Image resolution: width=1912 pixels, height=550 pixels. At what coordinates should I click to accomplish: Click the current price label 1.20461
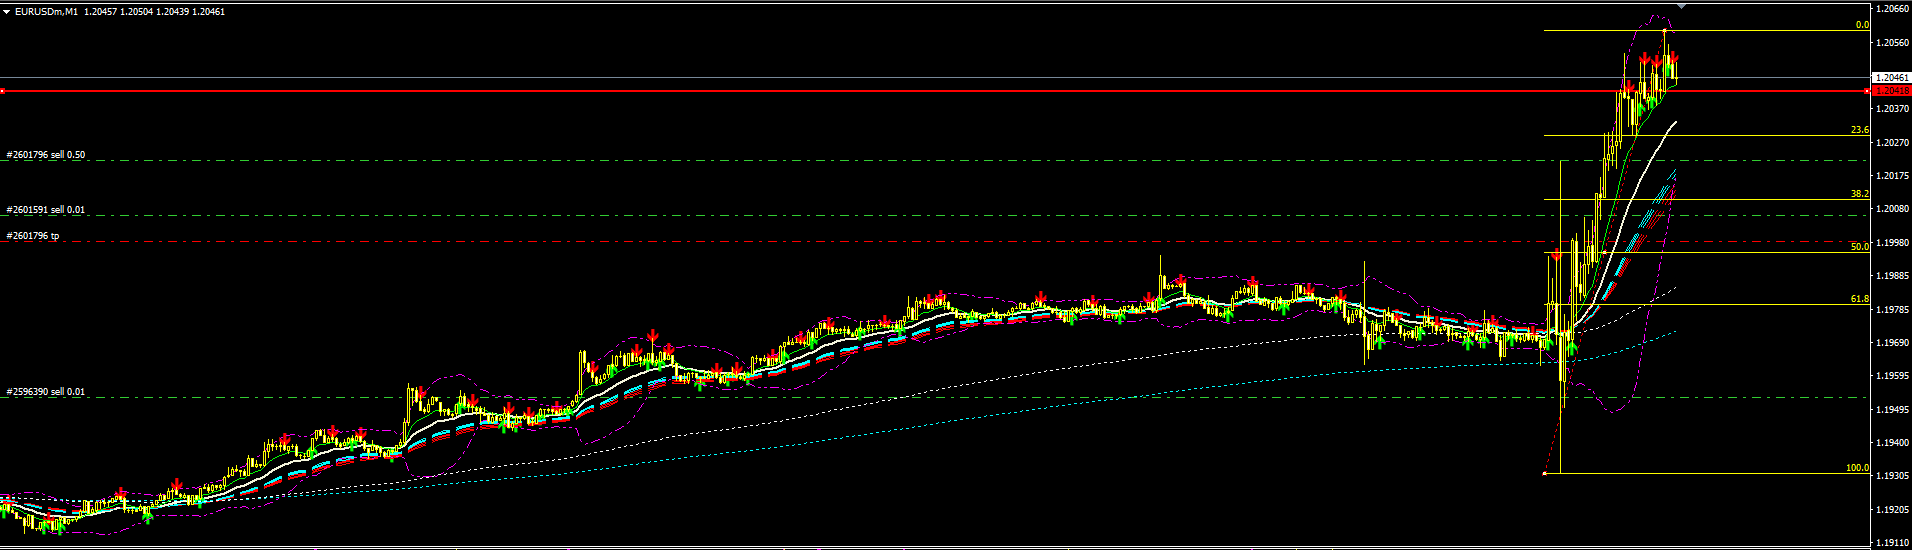pyautogui.click(x=1890, y=77)
